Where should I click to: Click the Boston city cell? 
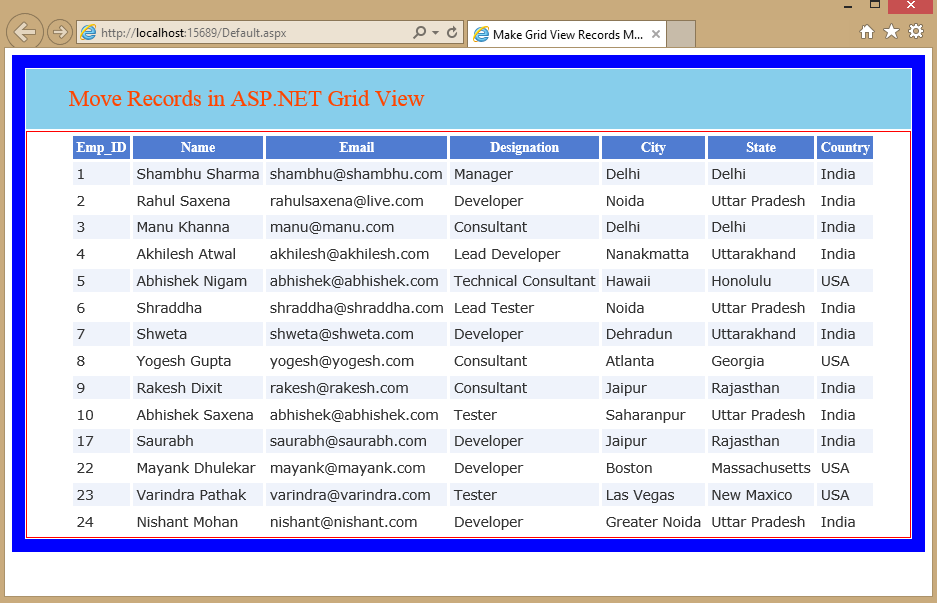(653, 468)
